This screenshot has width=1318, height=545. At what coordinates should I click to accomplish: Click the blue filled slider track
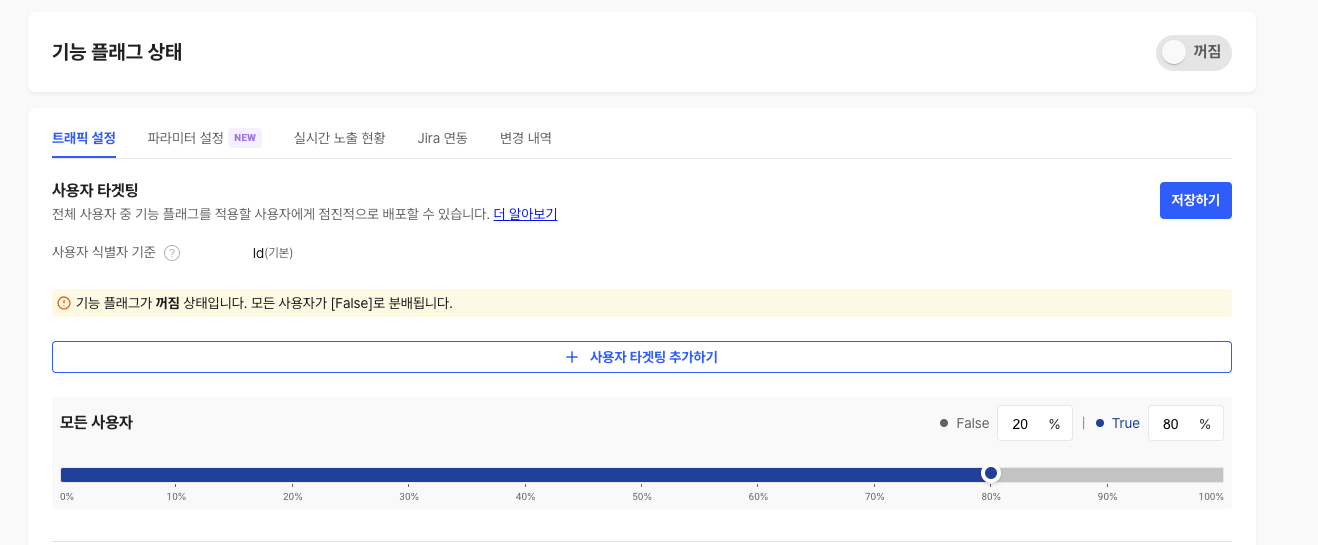pyautogui.click(x=521, y=474)
